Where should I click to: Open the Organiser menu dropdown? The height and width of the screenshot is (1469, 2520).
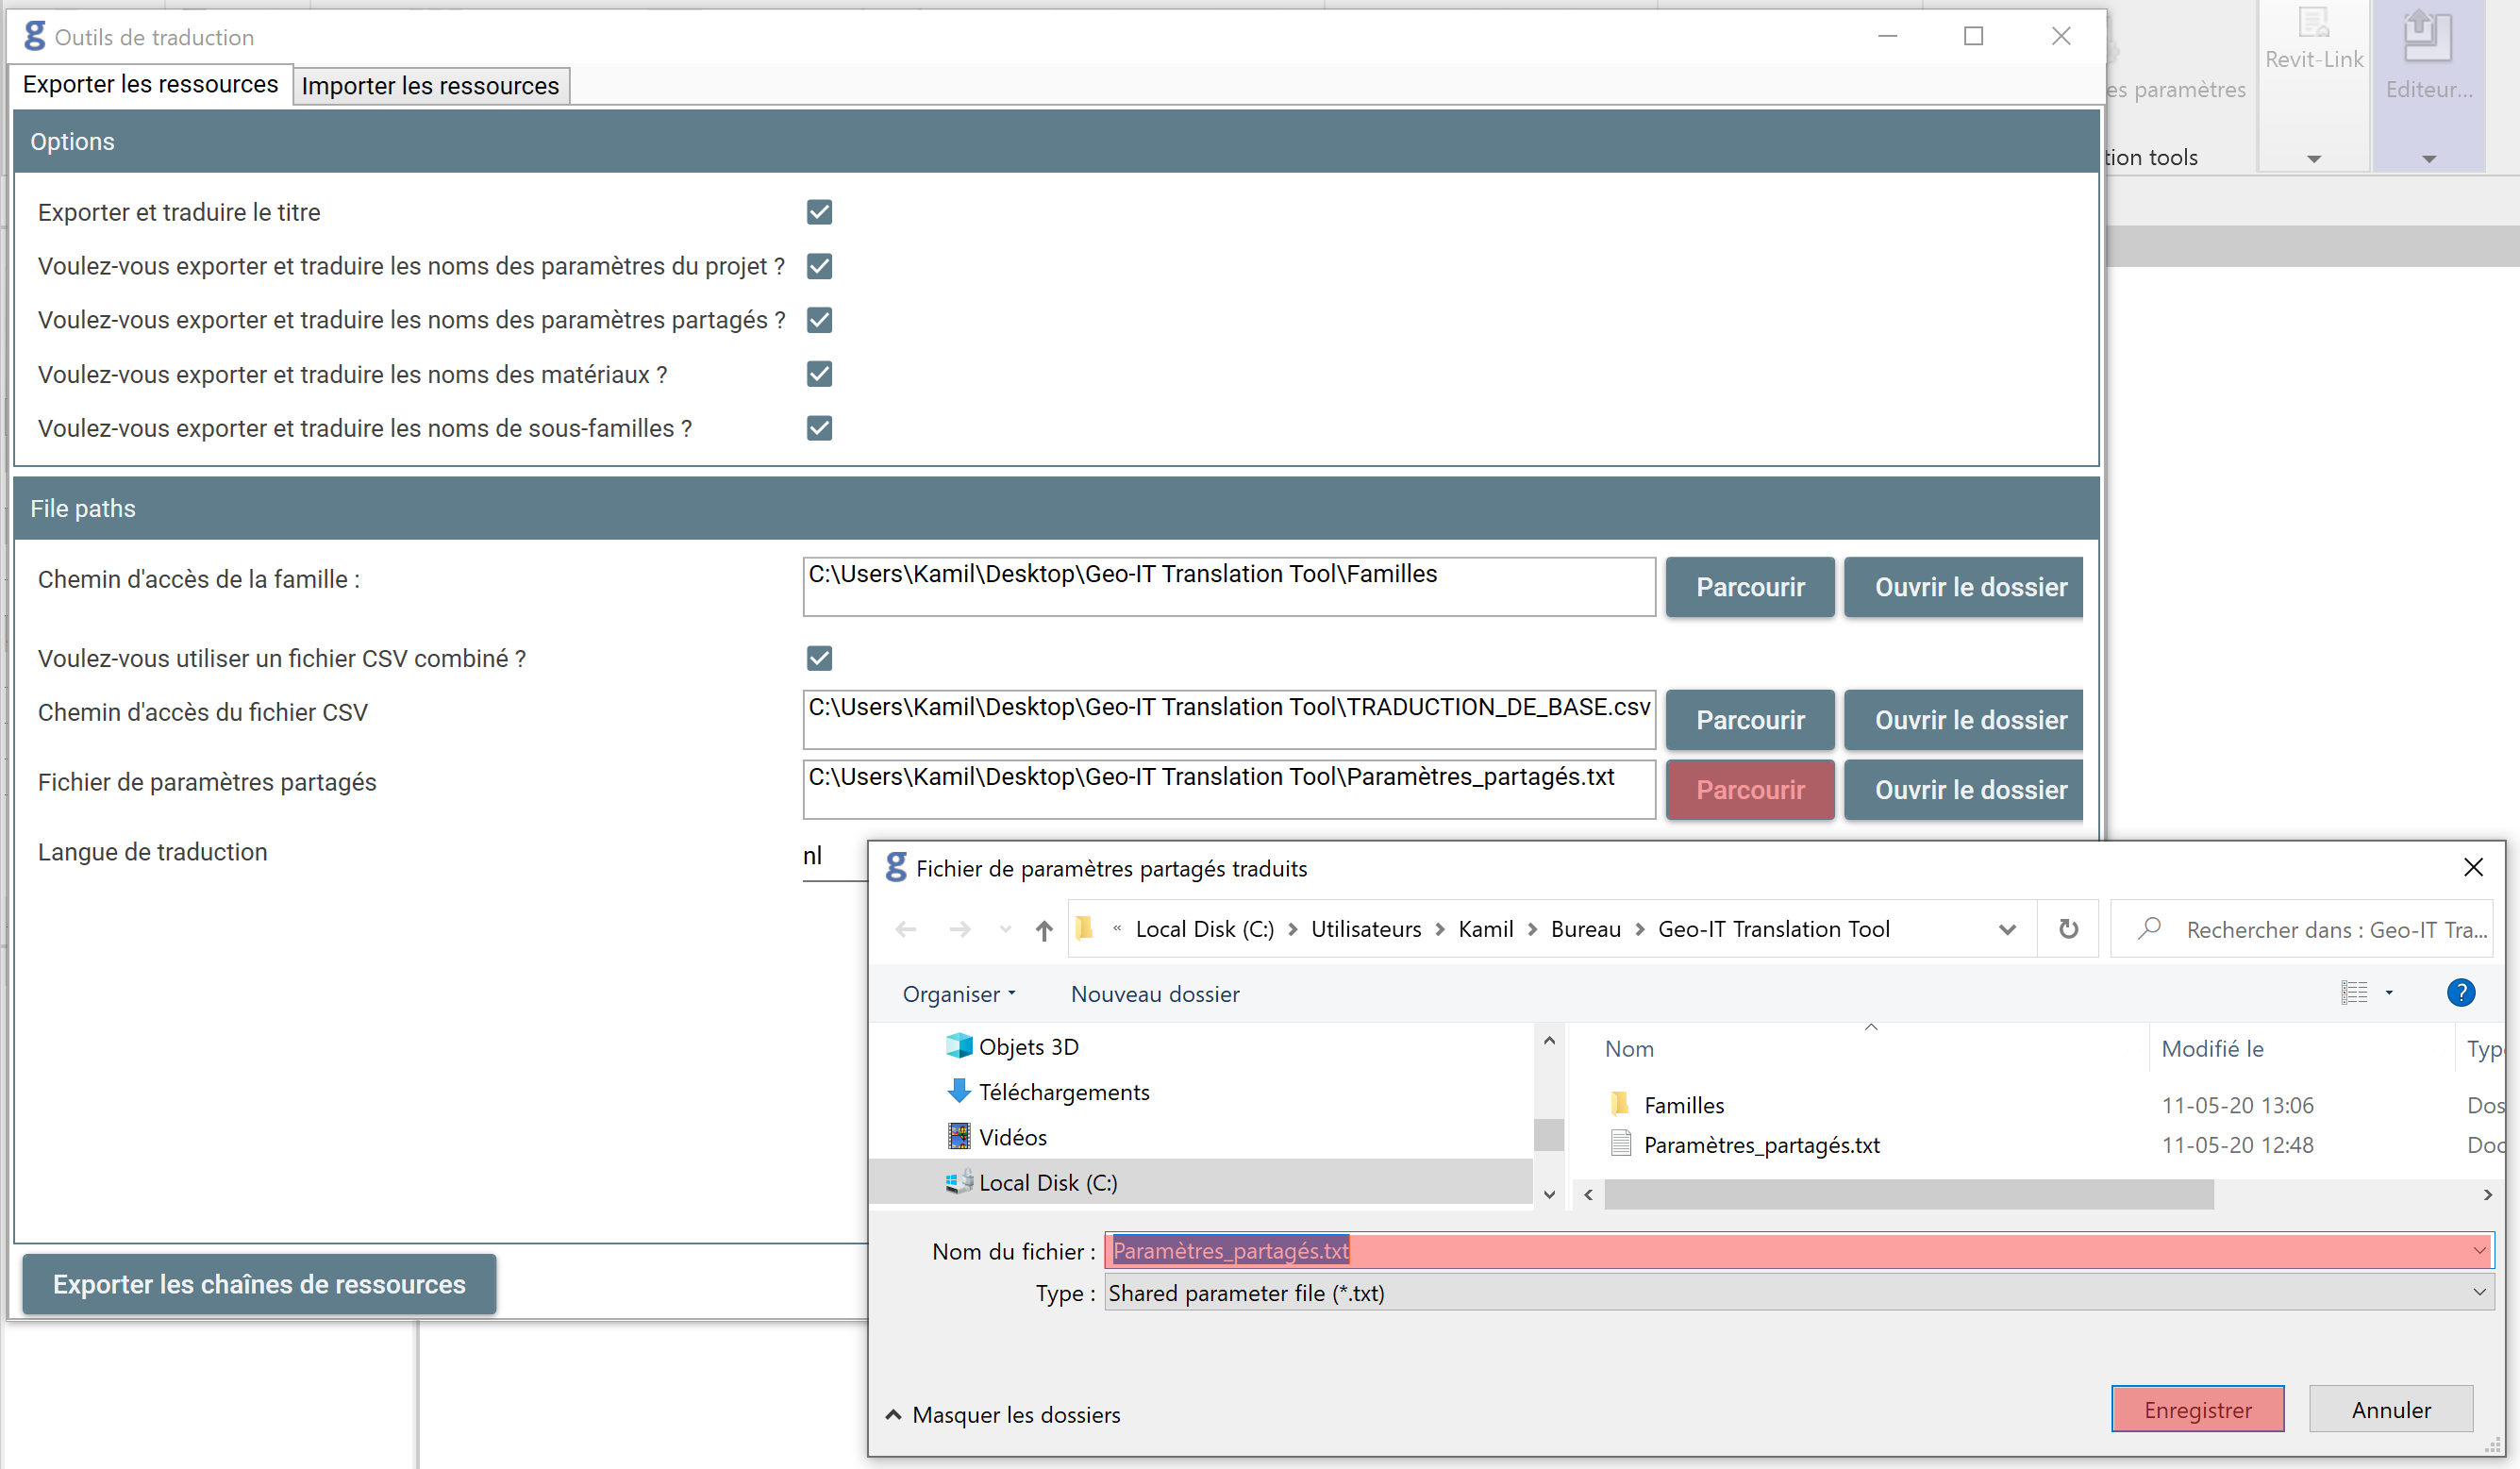[x=958, y=994]
